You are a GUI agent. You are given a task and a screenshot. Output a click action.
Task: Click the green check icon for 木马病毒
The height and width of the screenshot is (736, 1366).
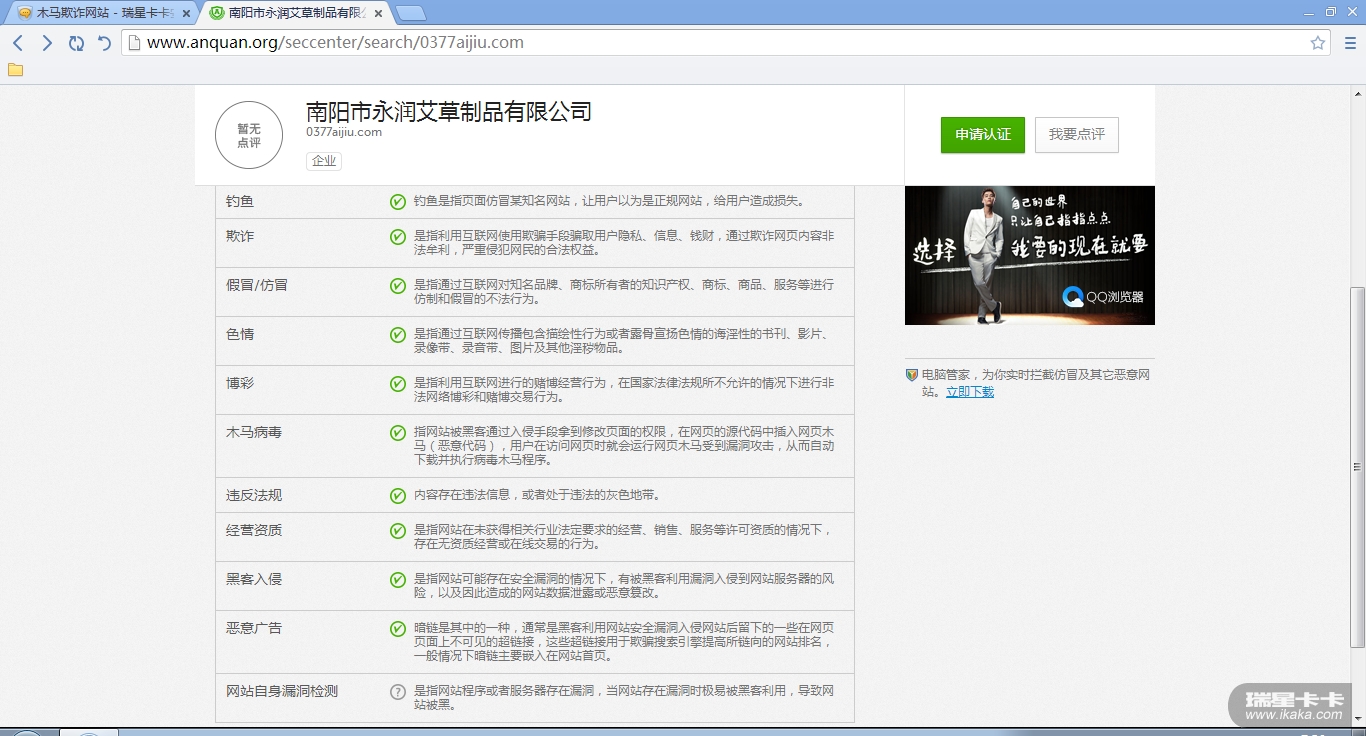[398, 433]
